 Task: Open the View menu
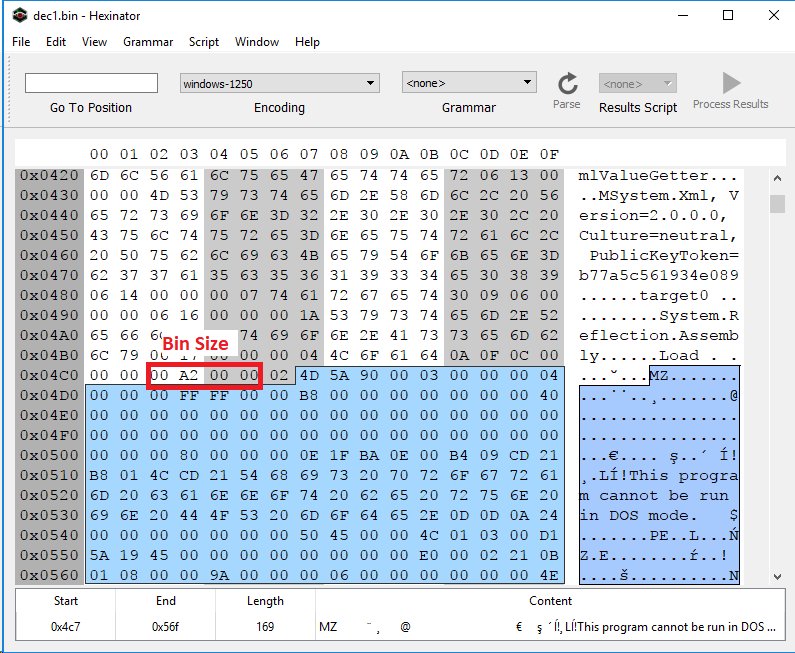click(94, 42)
